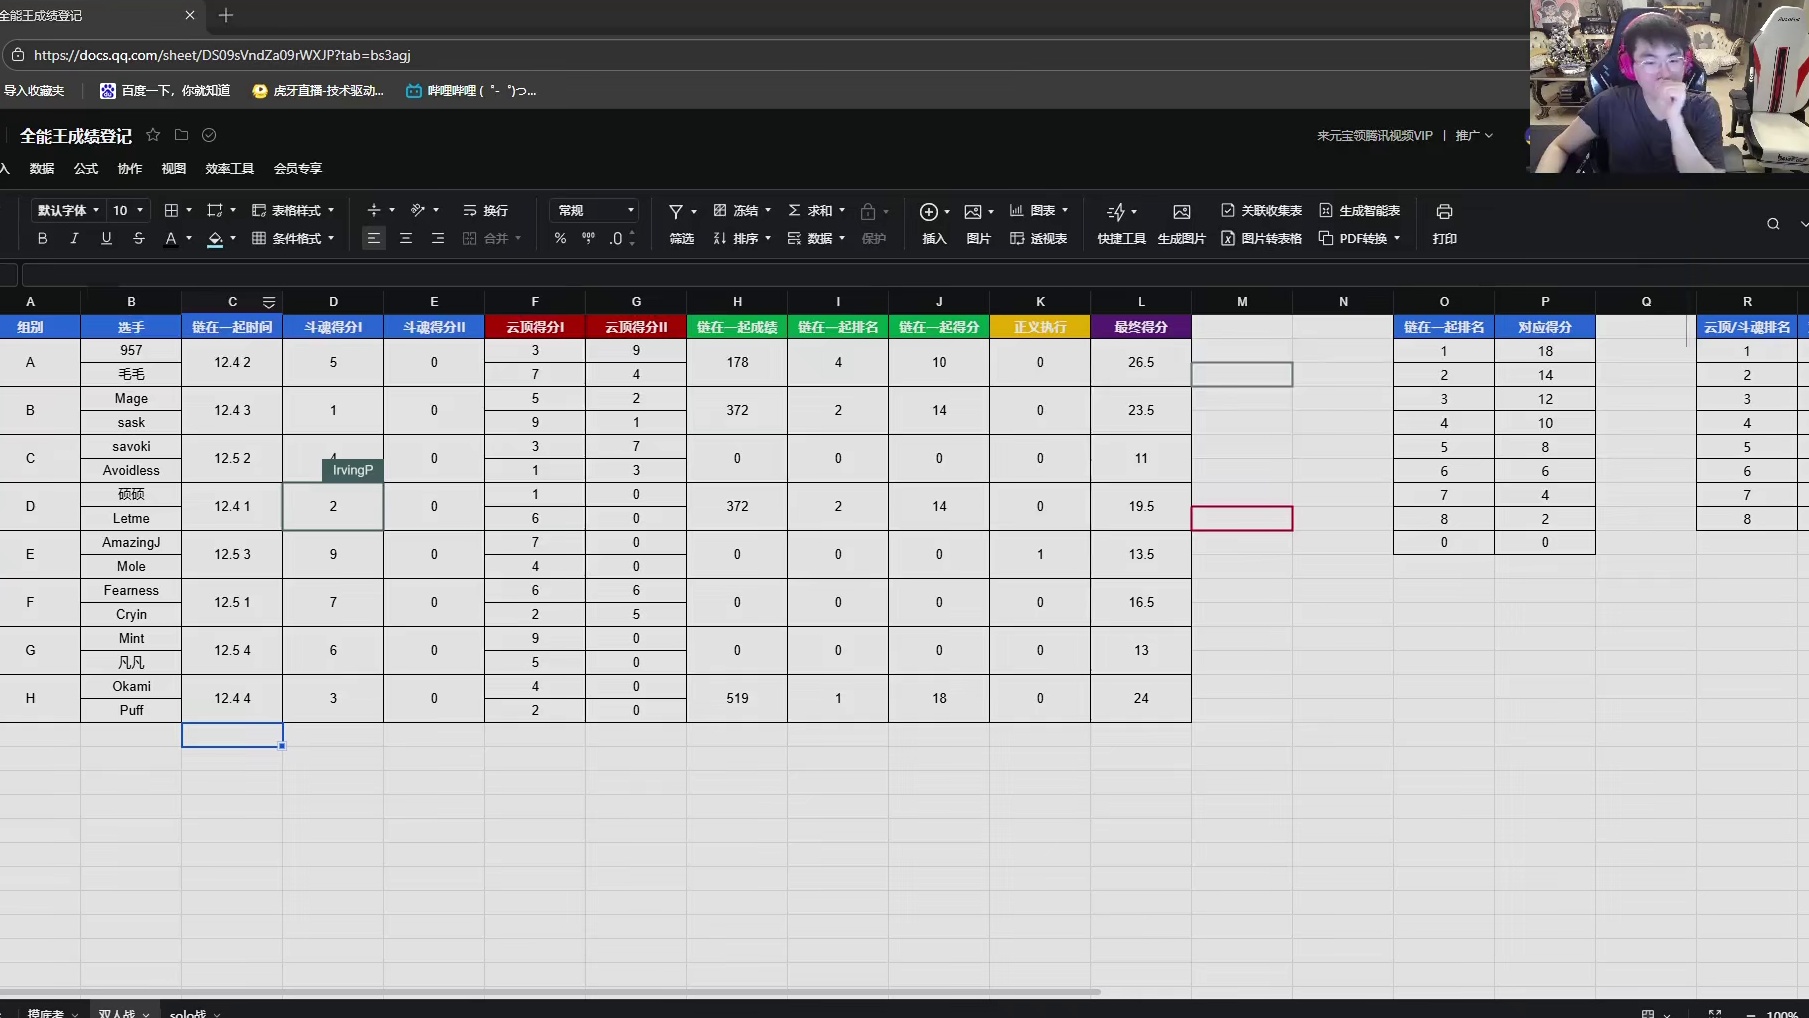1809x1018 pixels.
Task: Open the font size dropdown
Action: pyautogui.click(x=128, y=210)
